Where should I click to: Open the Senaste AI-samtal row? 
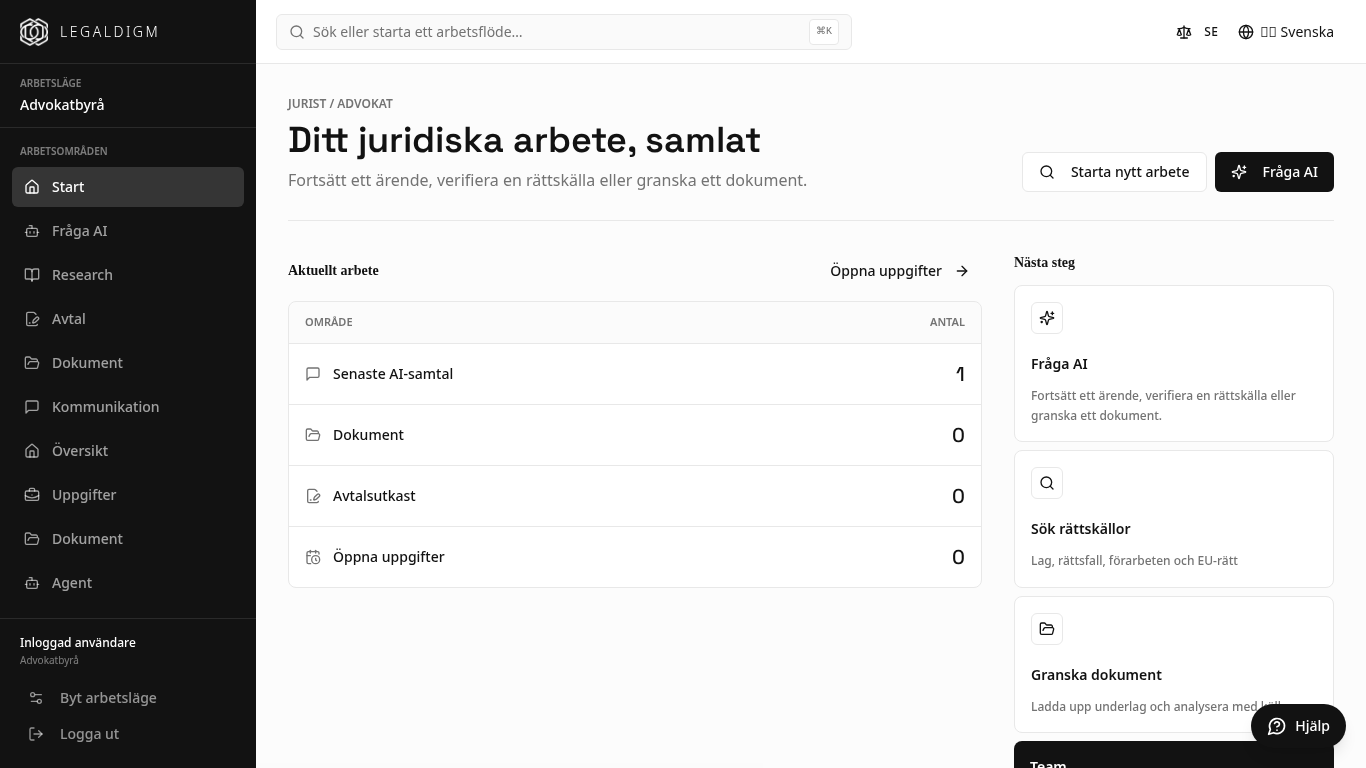coord(635,374)
